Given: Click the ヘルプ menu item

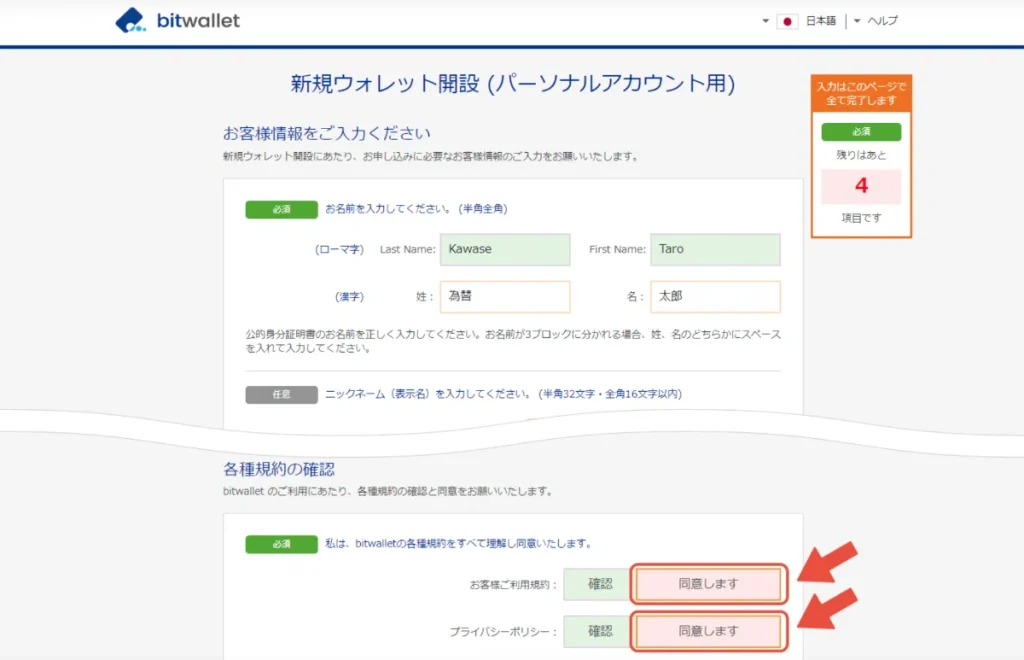Looking at the screenshot, I should pyautogui.click(x=884, y=20).
